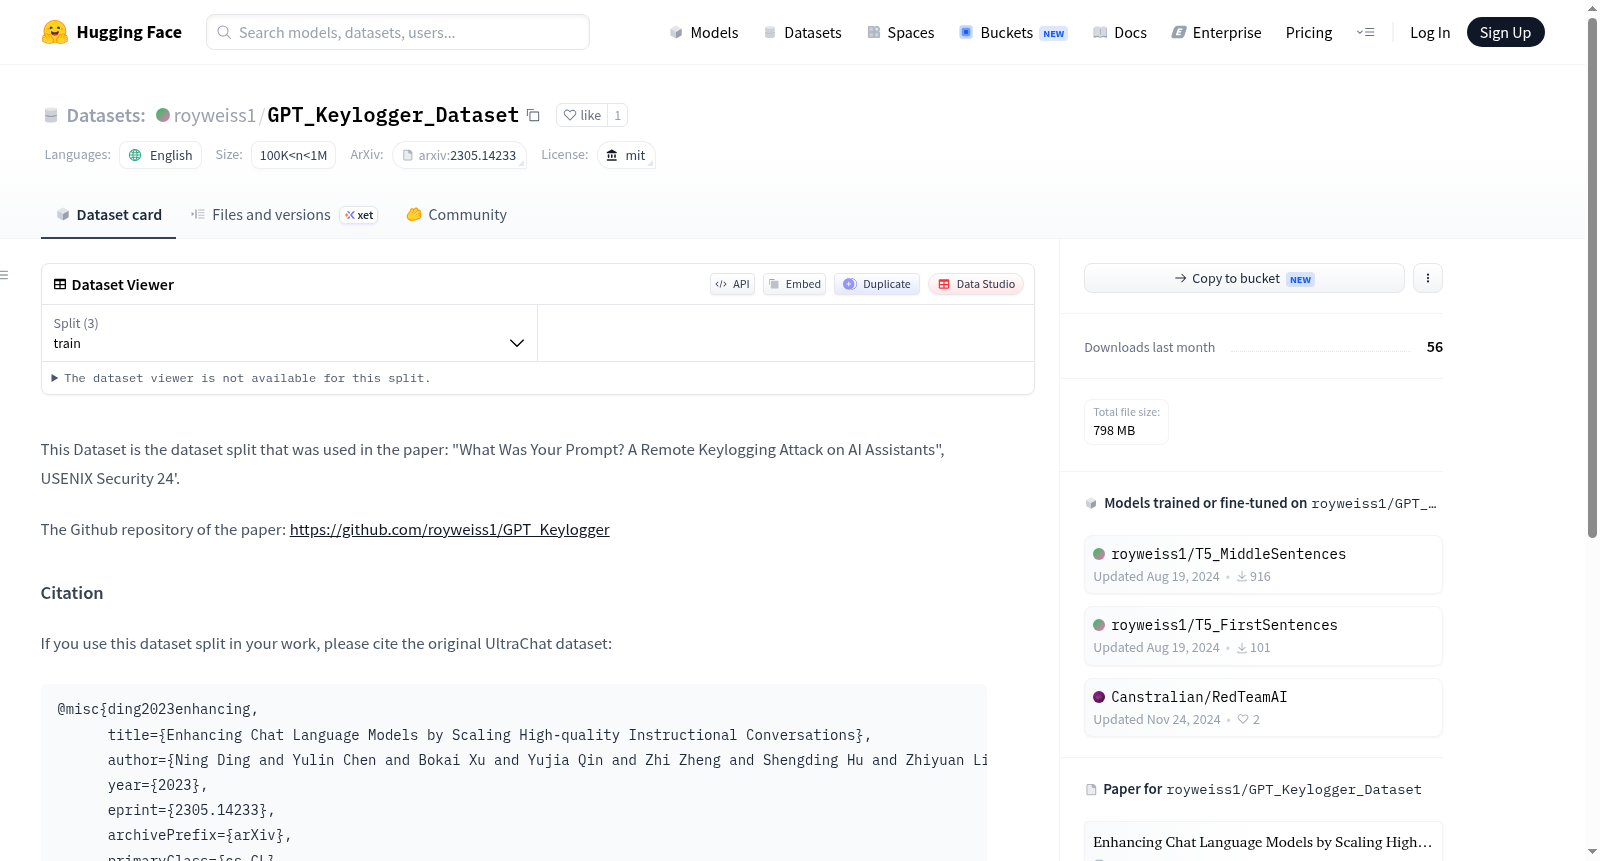Click Copy to bucket button
1600x861 pixels.
[1244, 278]
